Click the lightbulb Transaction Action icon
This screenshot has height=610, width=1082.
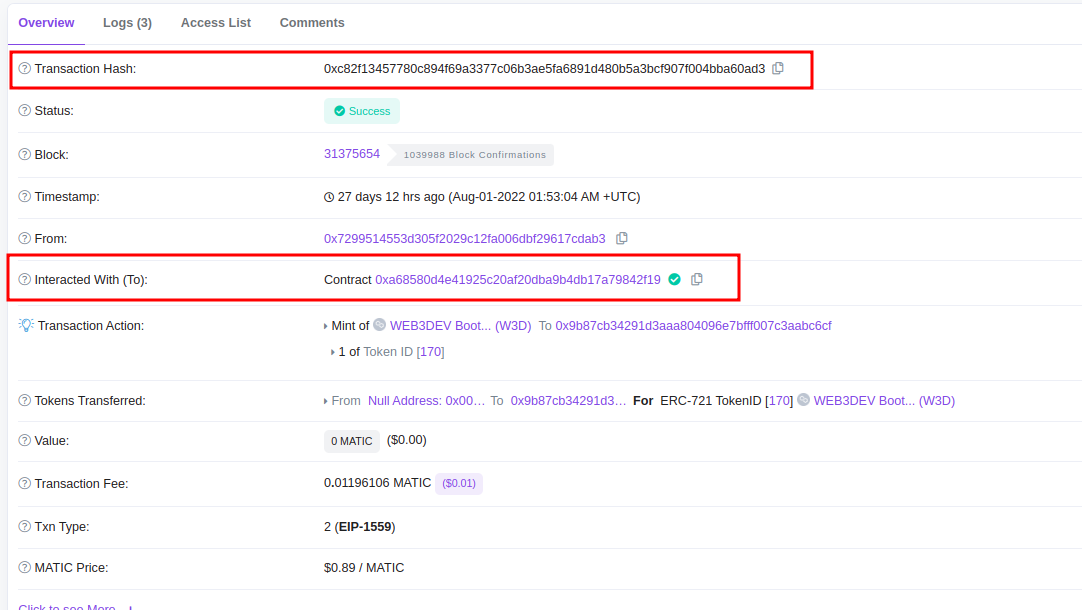(26, 325)
